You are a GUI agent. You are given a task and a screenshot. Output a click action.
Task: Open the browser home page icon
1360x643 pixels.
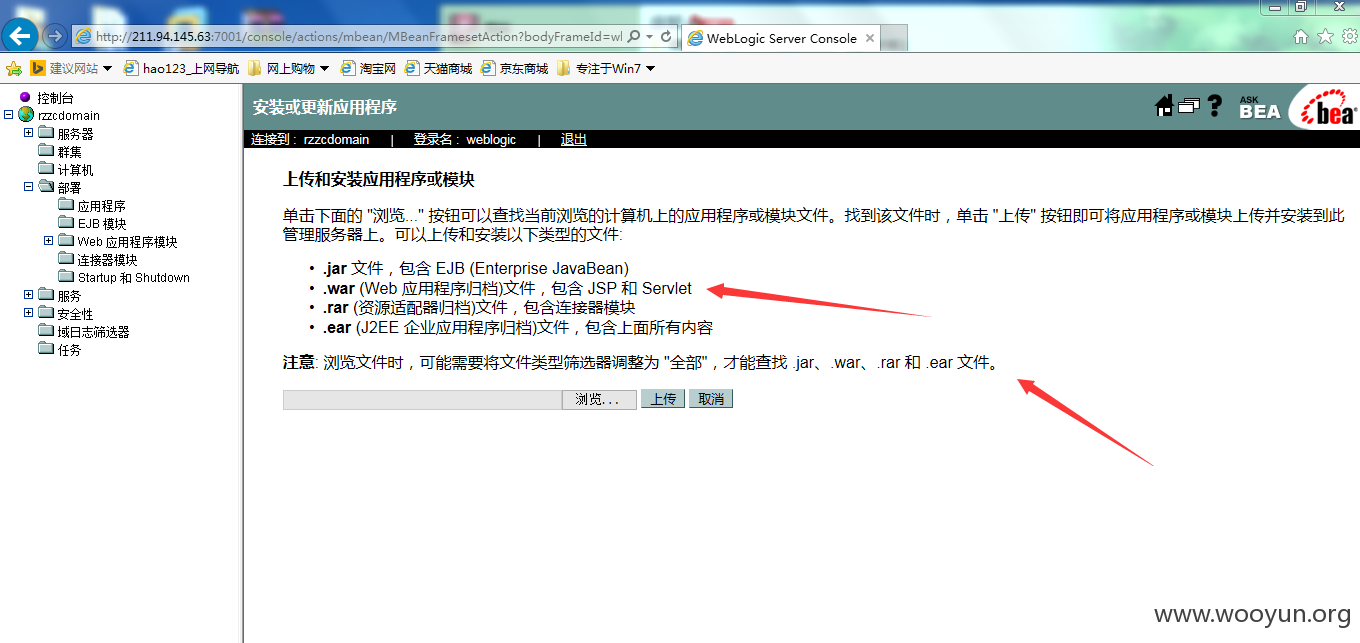1301,36
